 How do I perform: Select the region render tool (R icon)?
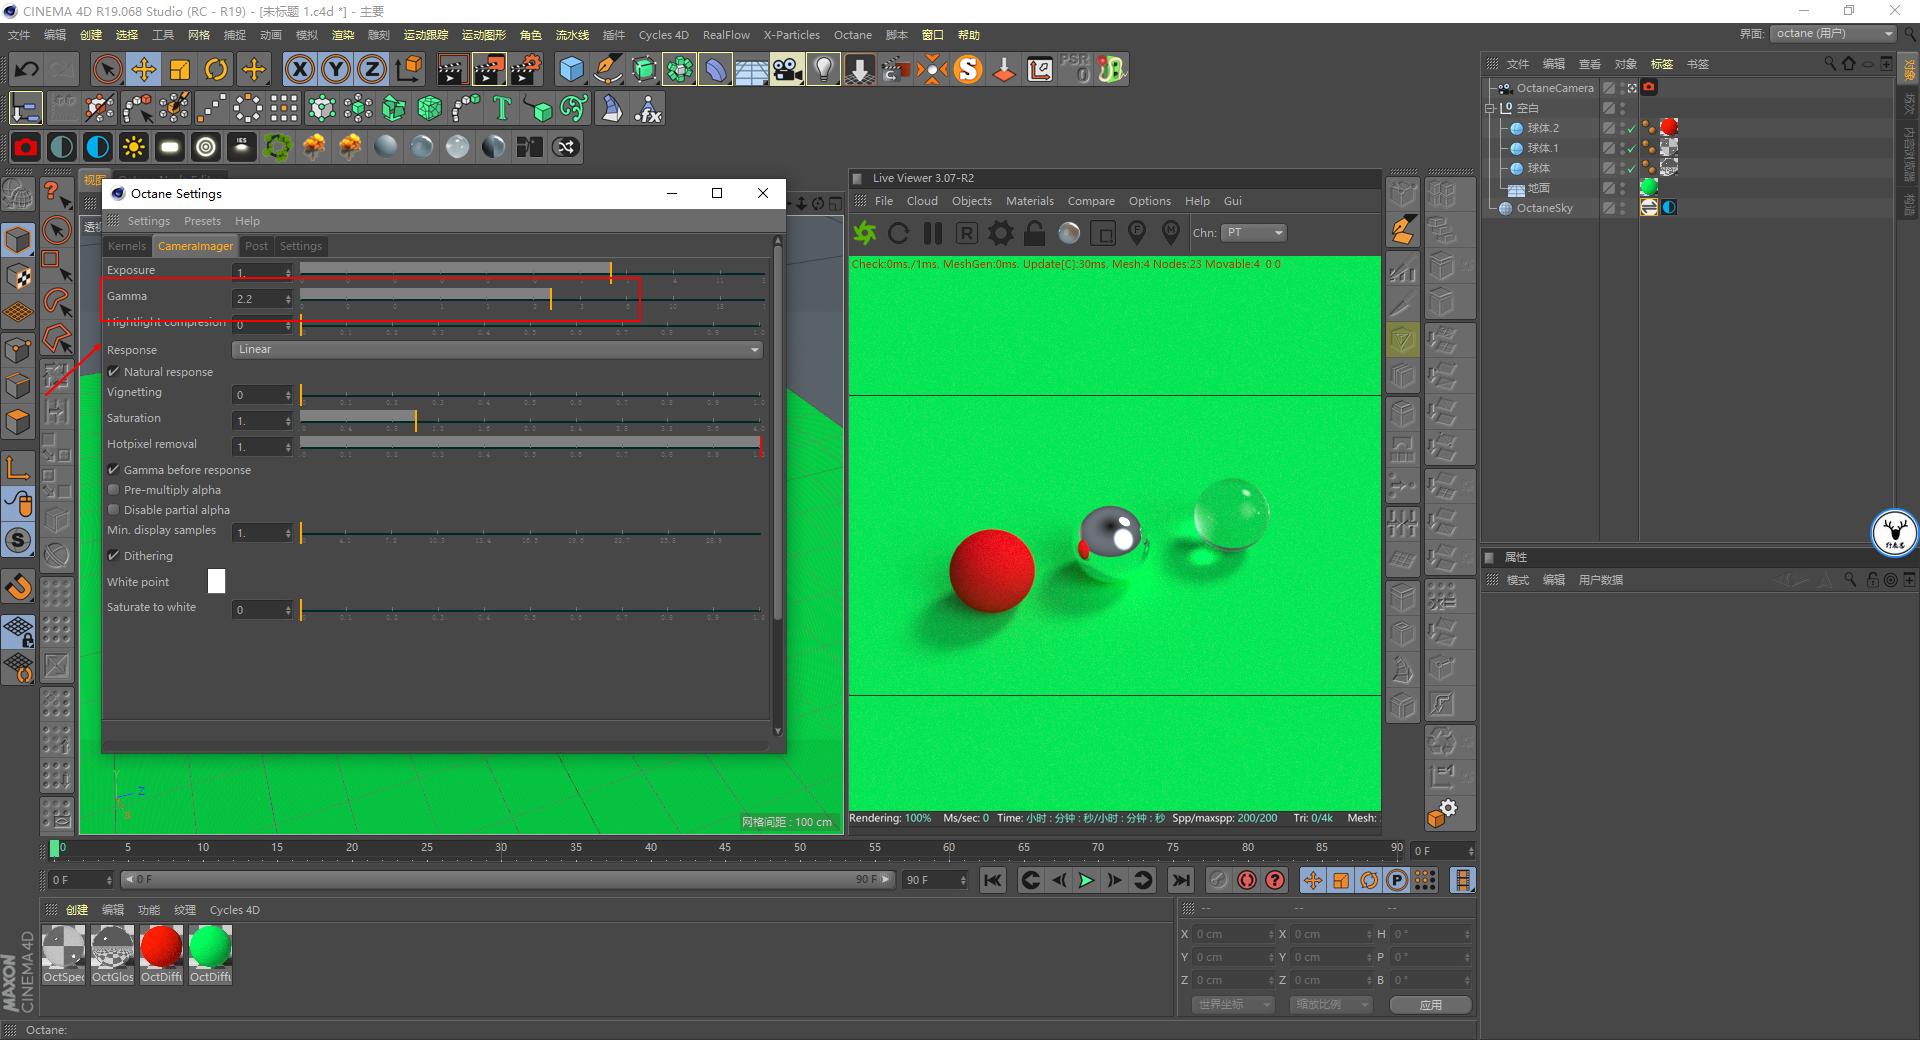[x=965, y=233]
